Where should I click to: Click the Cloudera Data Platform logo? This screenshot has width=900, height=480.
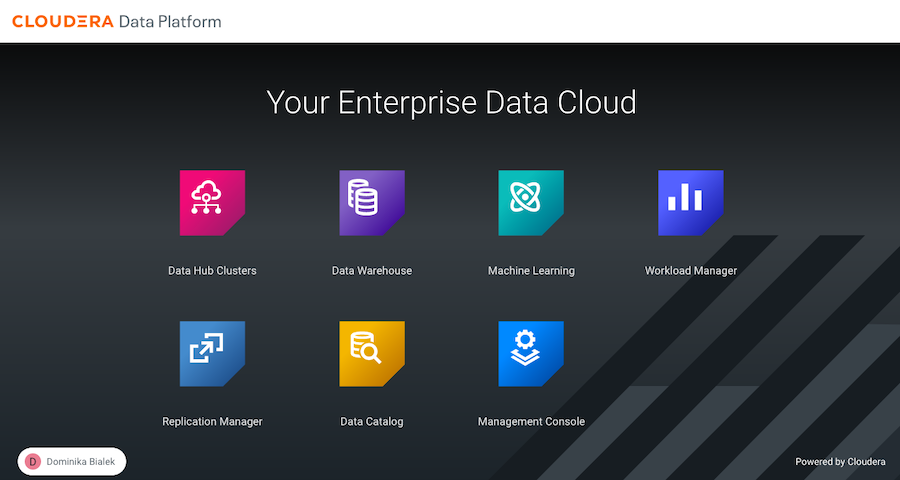point(117,22)
